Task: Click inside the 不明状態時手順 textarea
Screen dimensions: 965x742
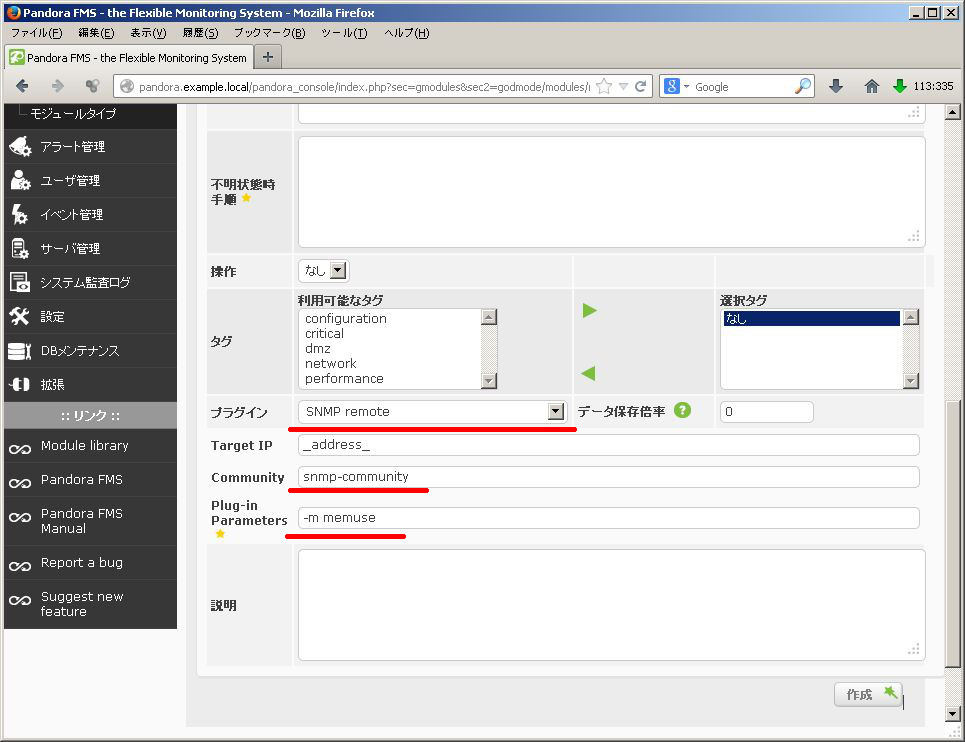Action: [611, 191]
